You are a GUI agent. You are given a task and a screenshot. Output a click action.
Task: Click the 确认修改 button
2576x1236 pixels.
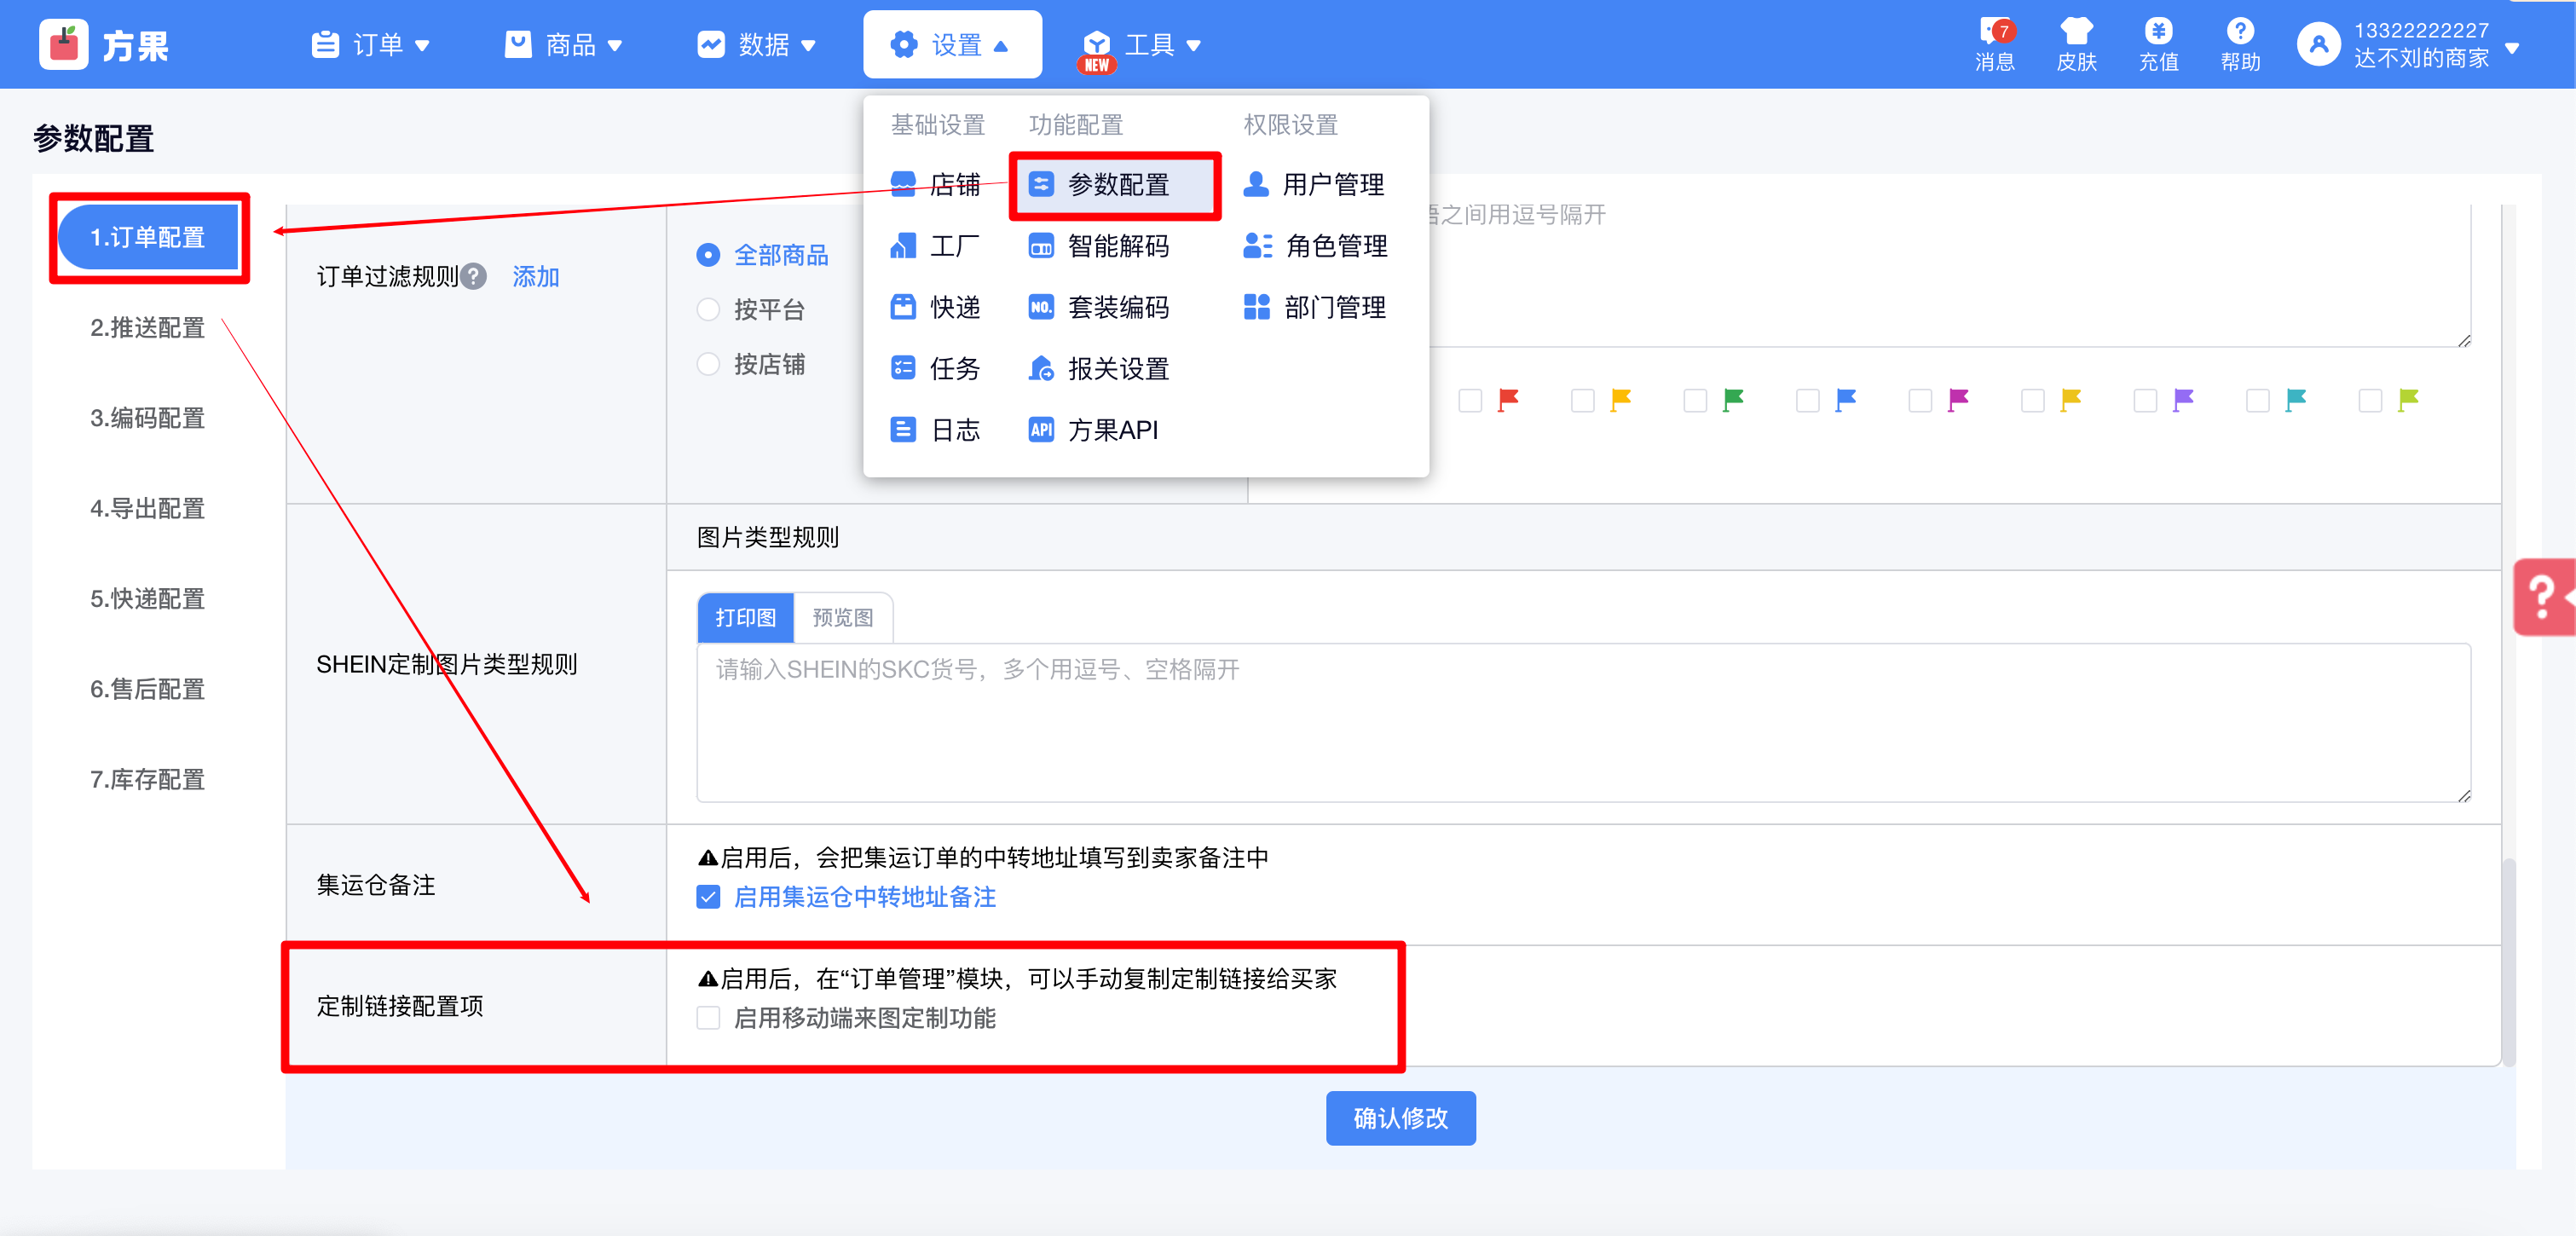pyautogui.click(x=1399, y=1118)
